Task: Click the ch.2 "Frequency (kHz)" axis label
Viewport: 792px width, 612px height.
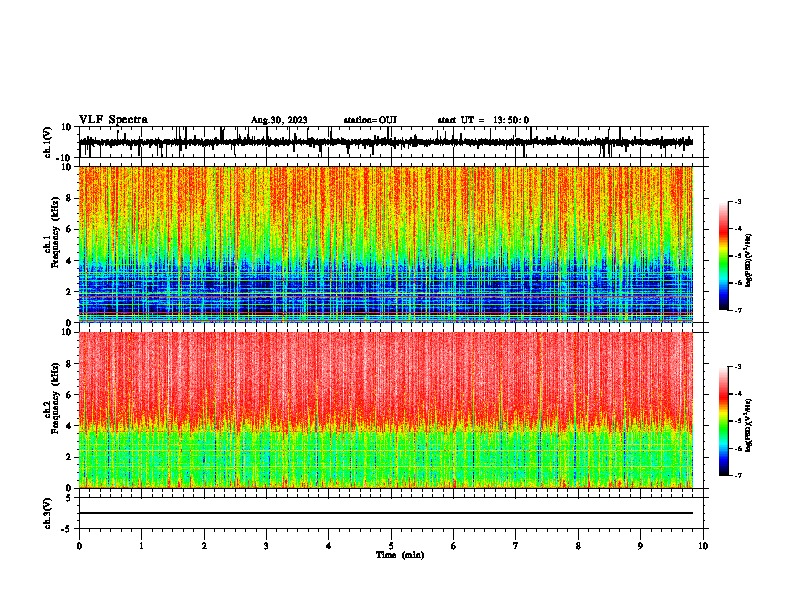Action: 55,398
